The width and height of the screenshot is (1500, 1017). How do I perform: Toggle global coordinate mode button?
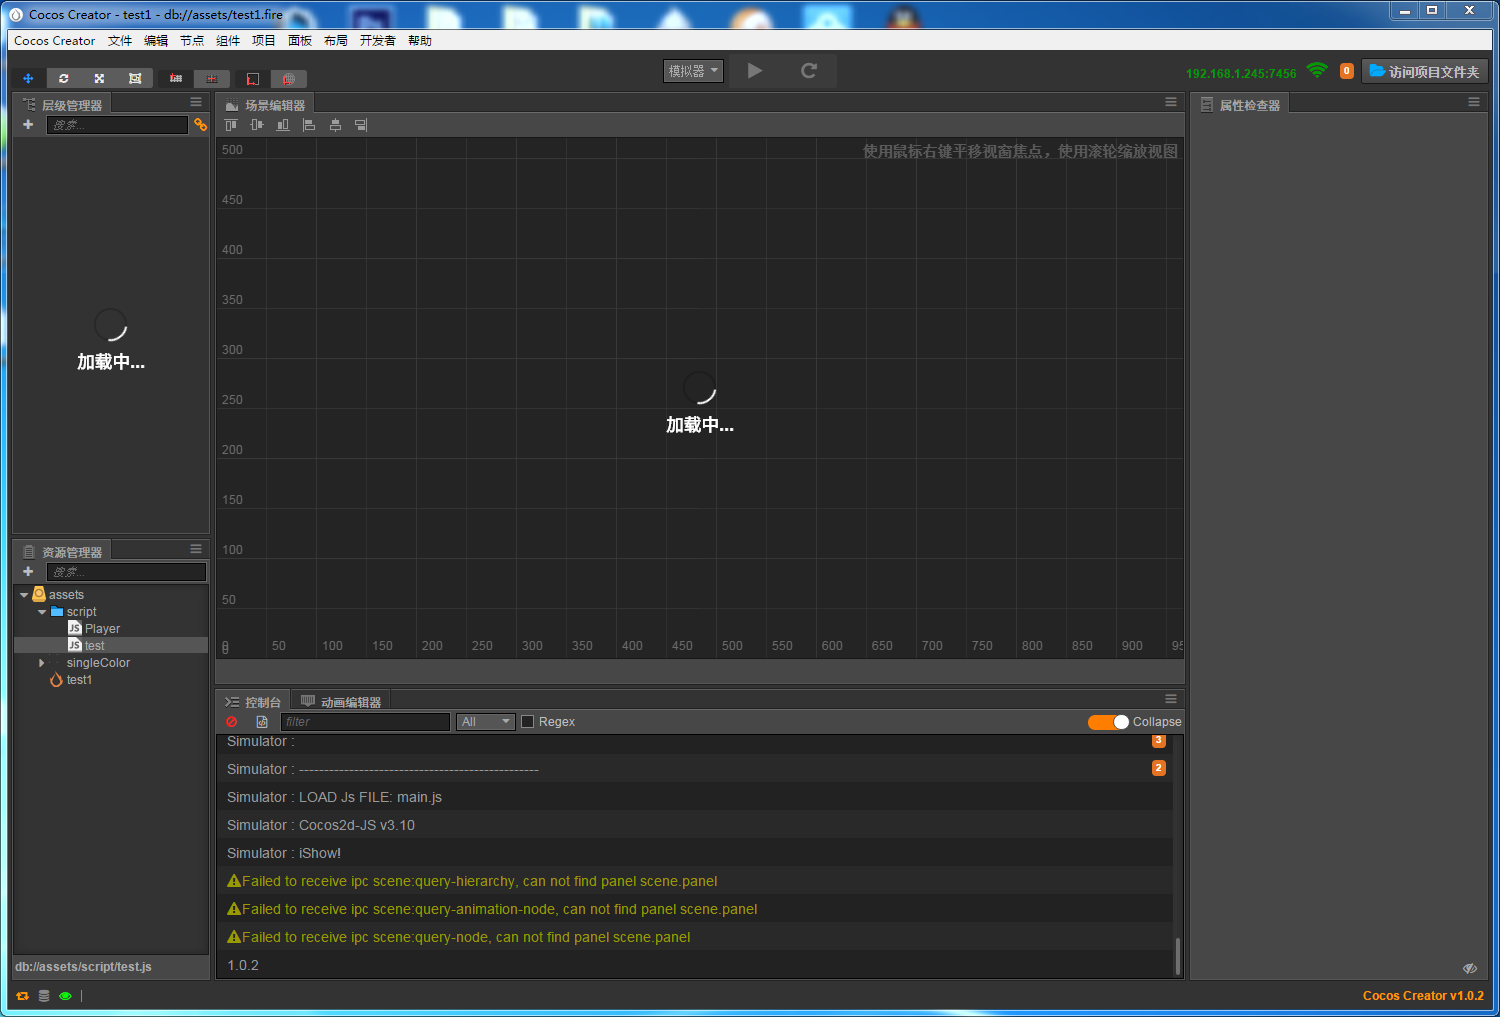coord(289,78)
